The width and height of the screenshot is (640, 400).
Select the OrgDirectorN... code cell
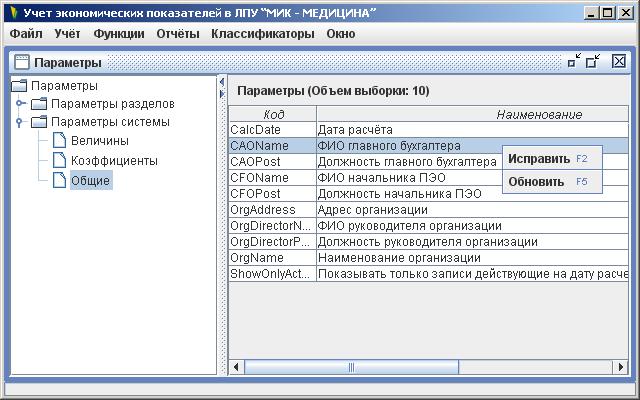click(273, 226)
